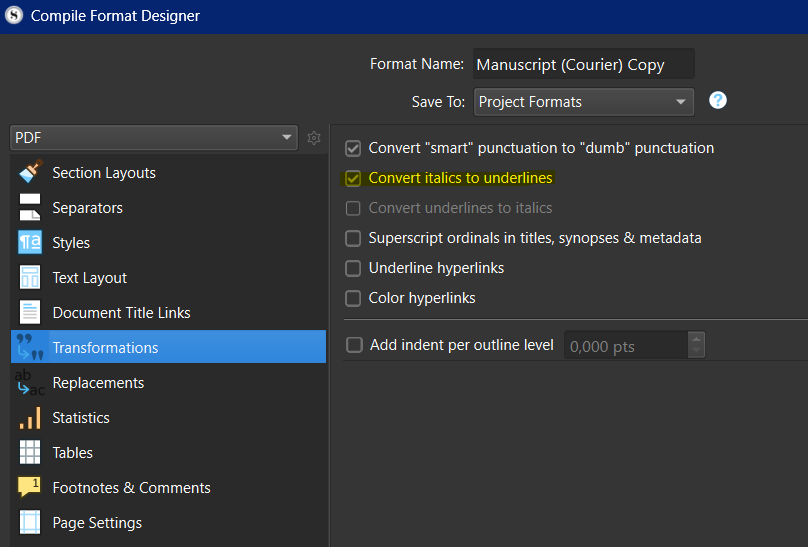808x547 pixels.
Task: Click the Section Layouts brush icon
Action: tap(30, 172)
